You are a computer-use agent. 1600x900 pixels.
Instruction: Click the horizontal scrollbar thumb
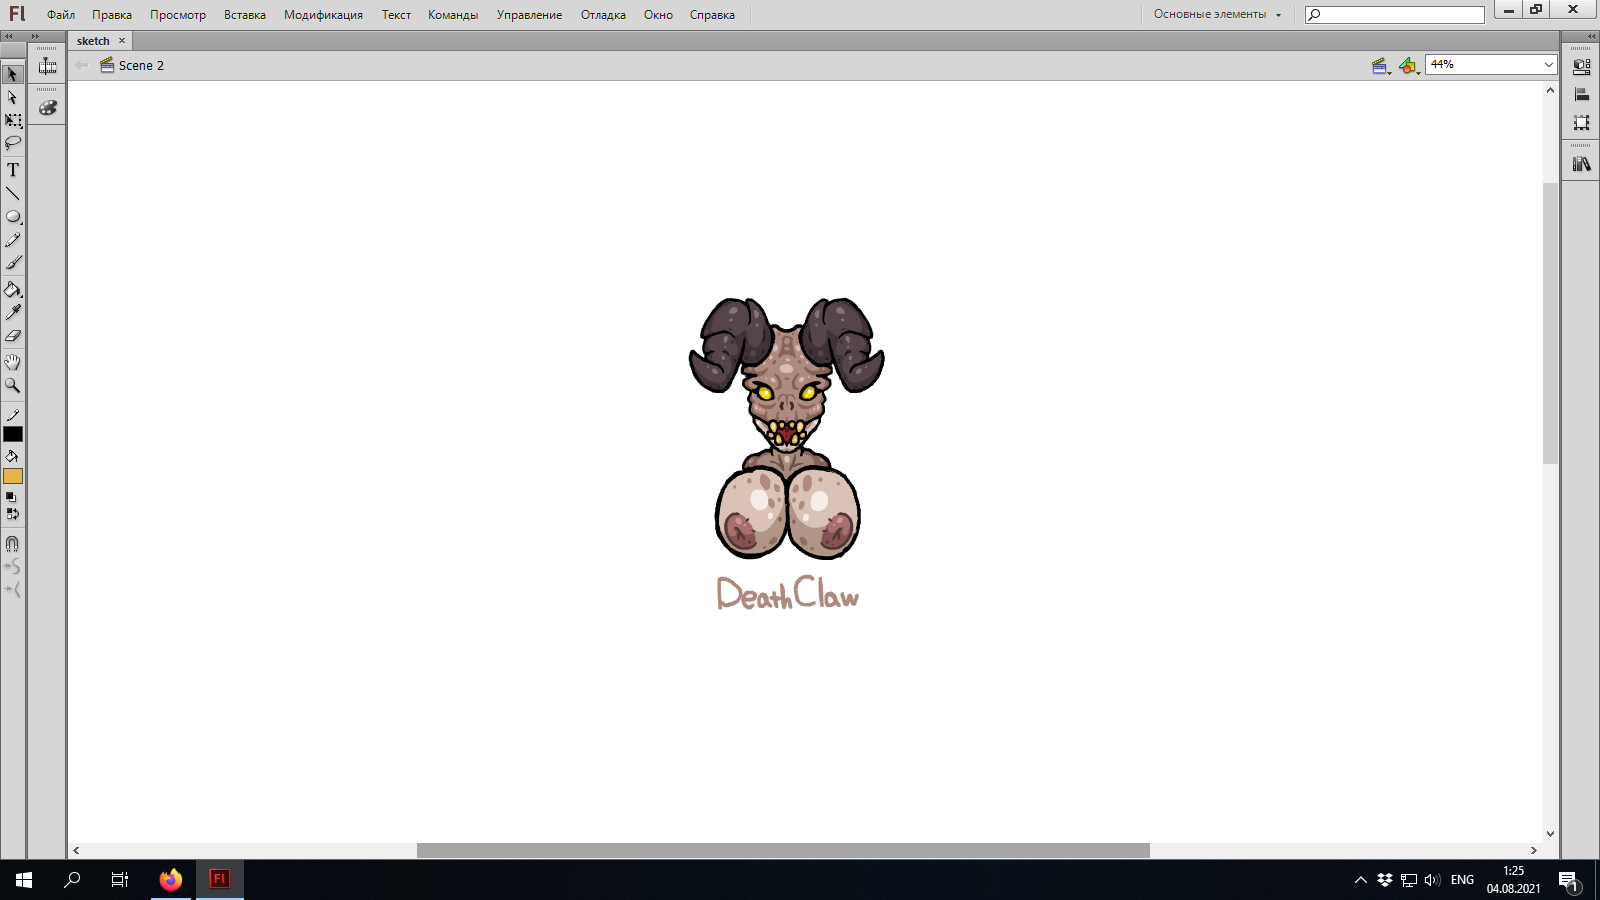click(783, 850)
